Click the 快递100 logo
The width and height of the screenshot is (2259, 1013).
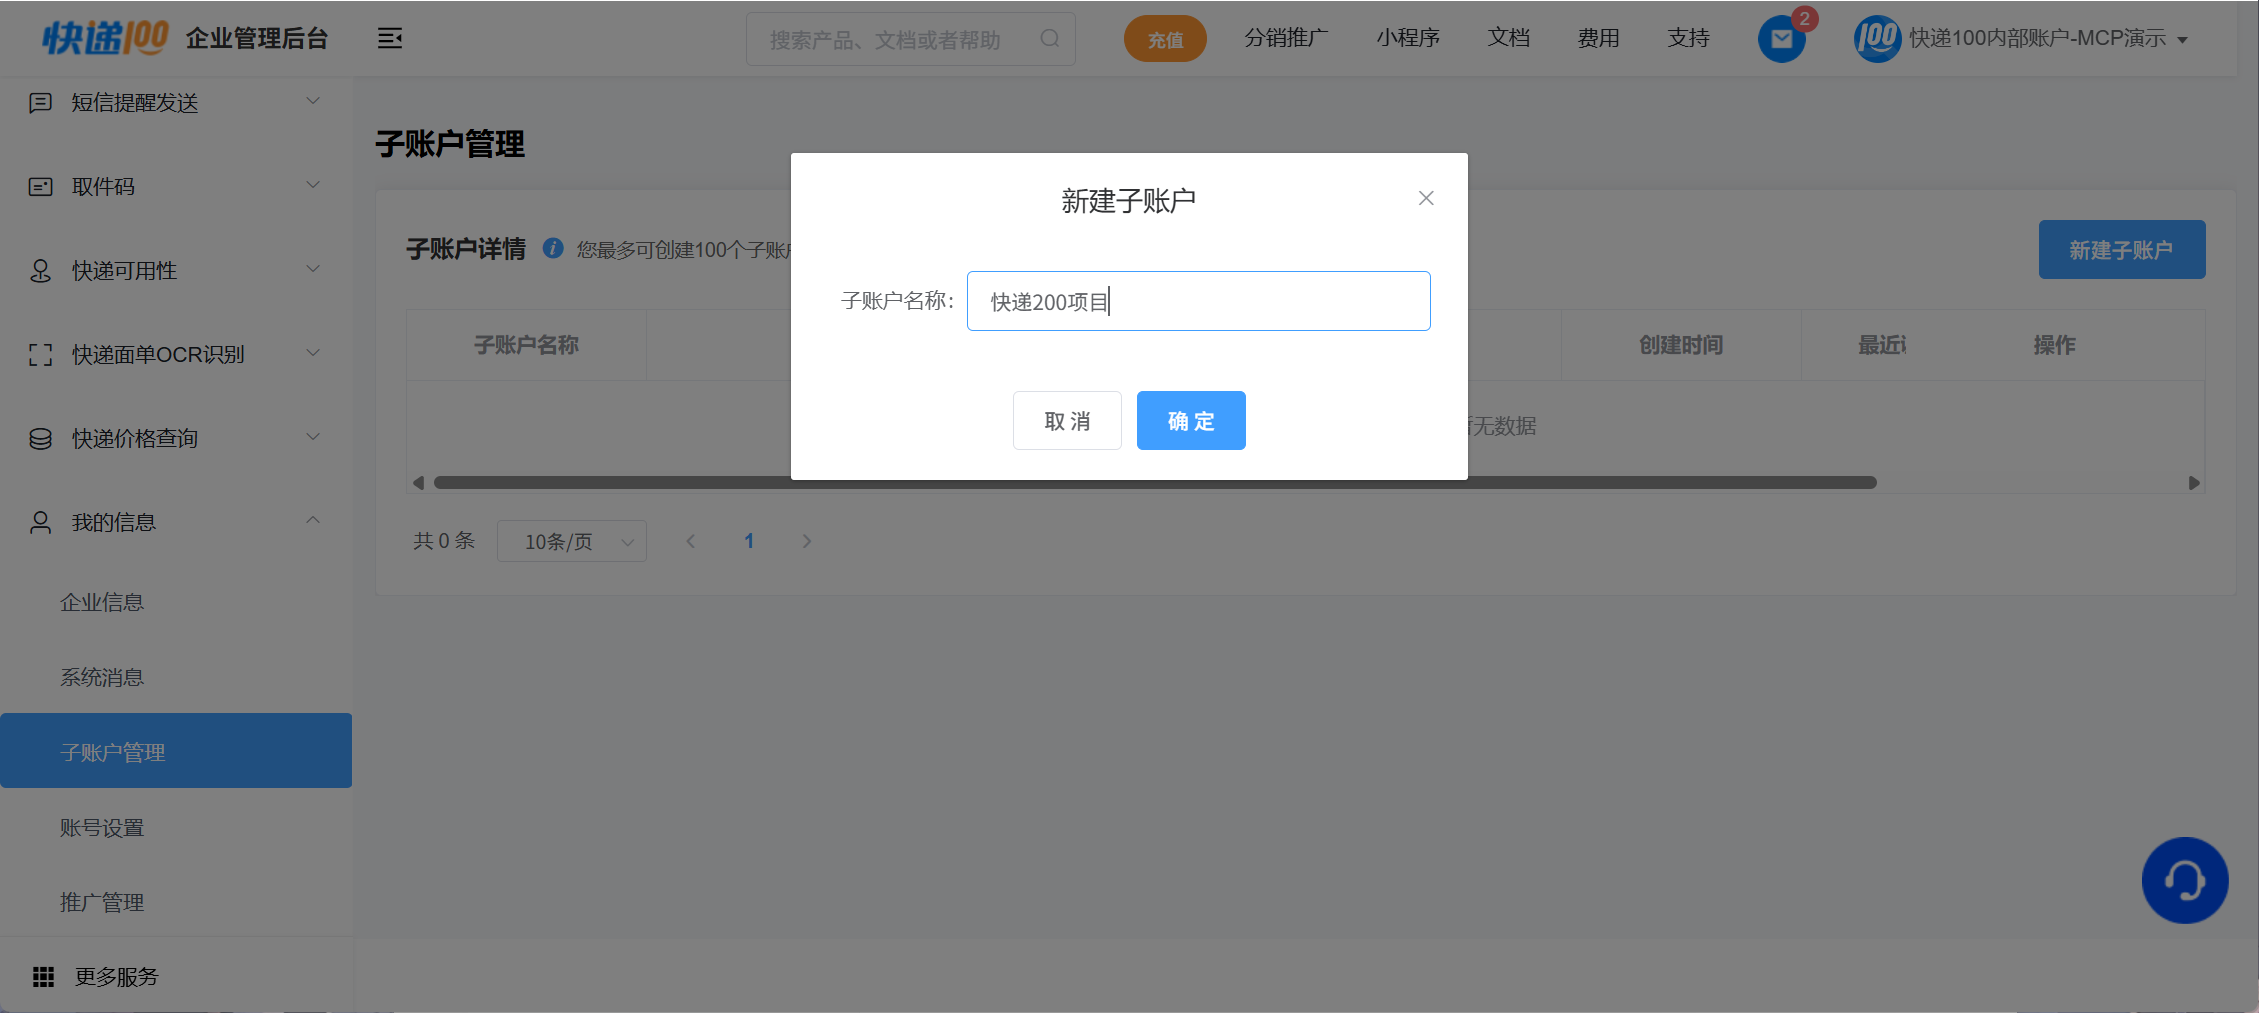click(105, 38)
